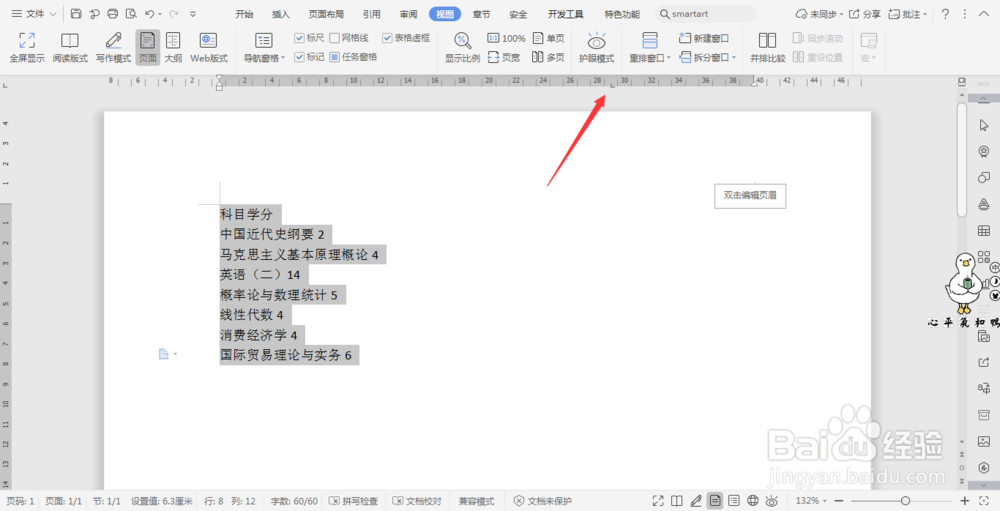Screen dimensions: 1000x511
Task: Click the Help question mark icon
Action: pos(946,13)
